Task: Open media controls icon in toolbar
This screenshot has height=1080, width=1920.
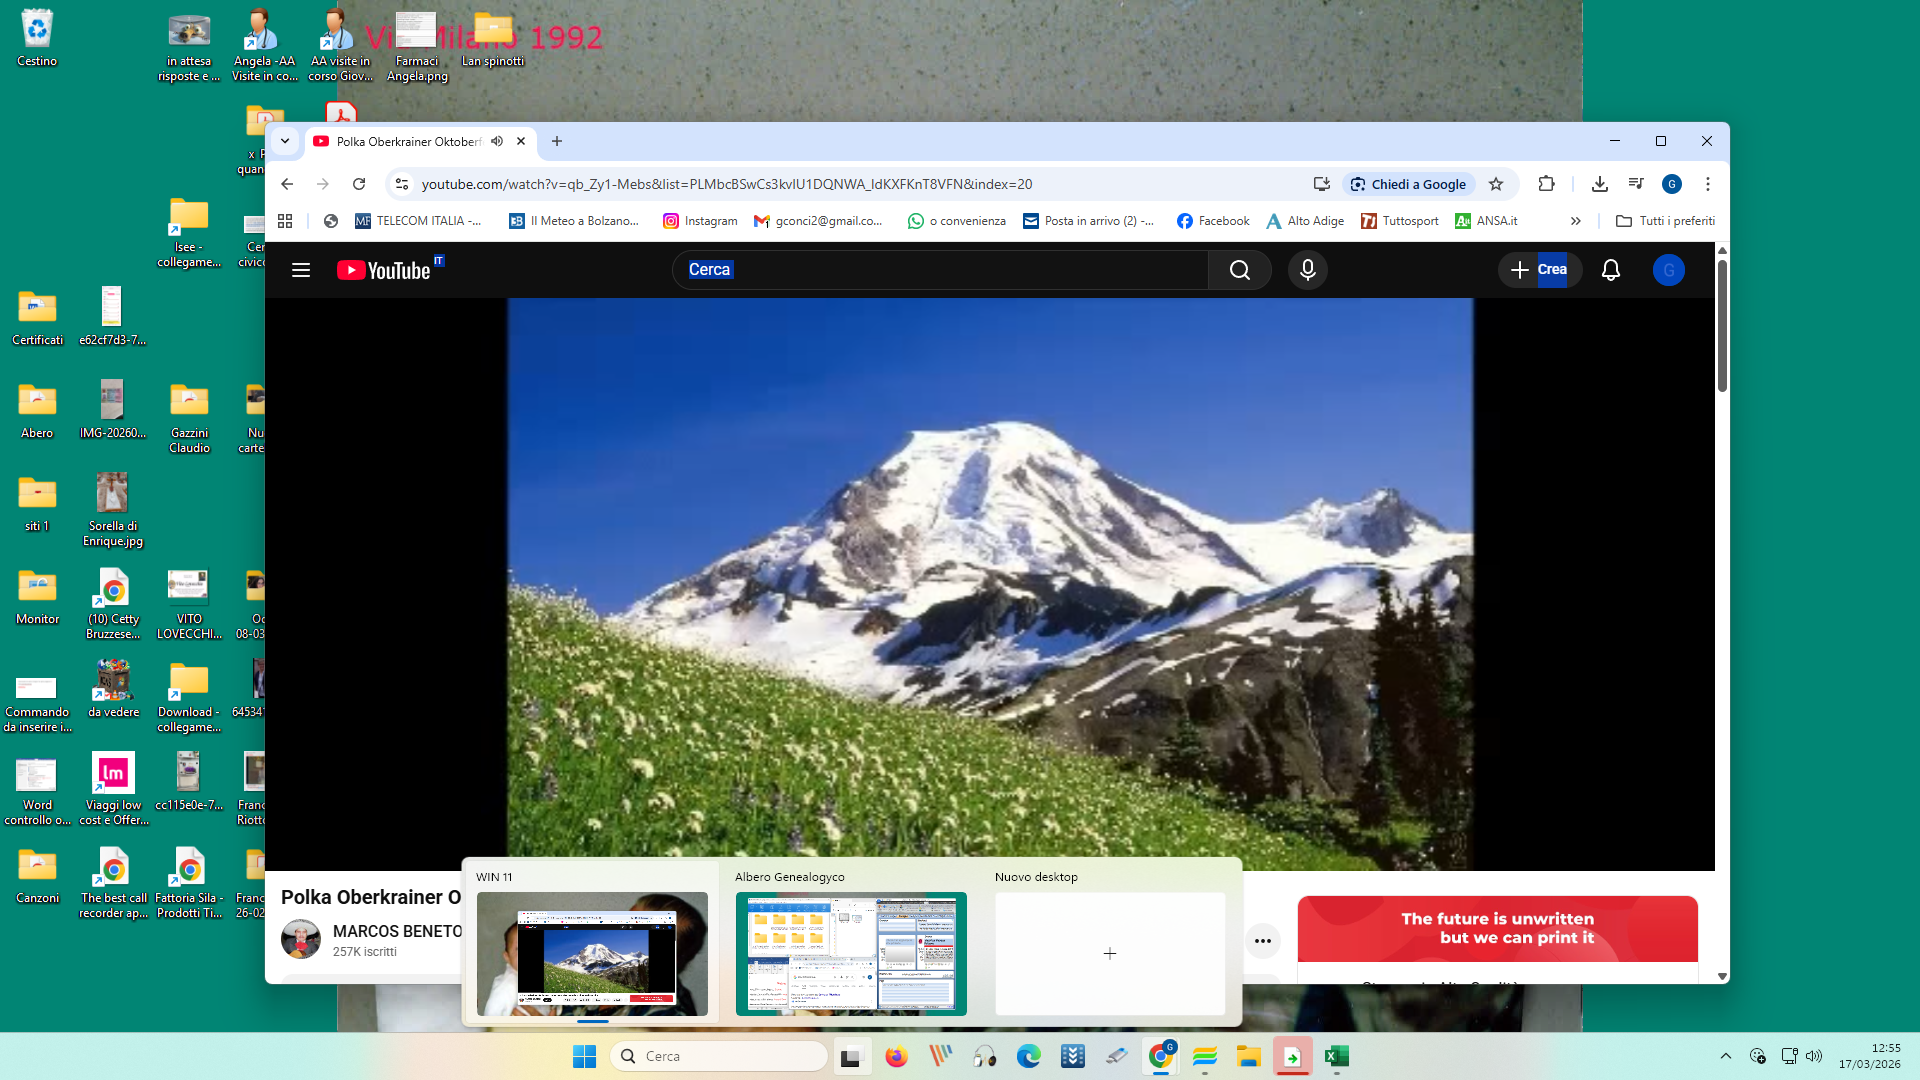Action: coord(1636,184)
